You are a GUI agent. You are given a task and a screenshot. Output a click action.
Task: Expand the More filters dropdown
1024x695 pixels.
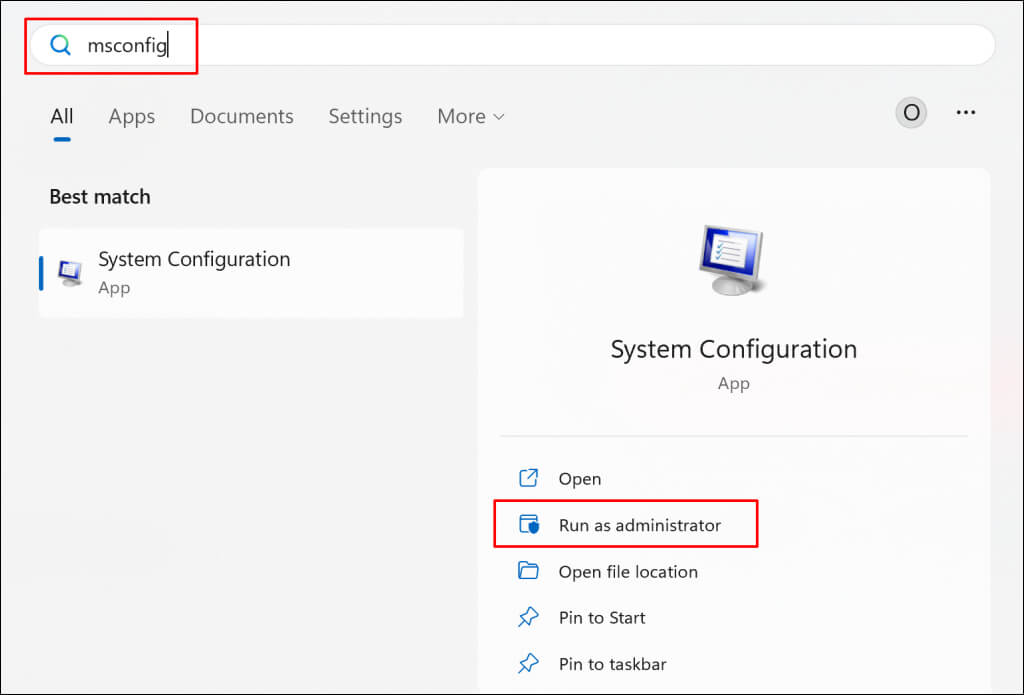470,116
